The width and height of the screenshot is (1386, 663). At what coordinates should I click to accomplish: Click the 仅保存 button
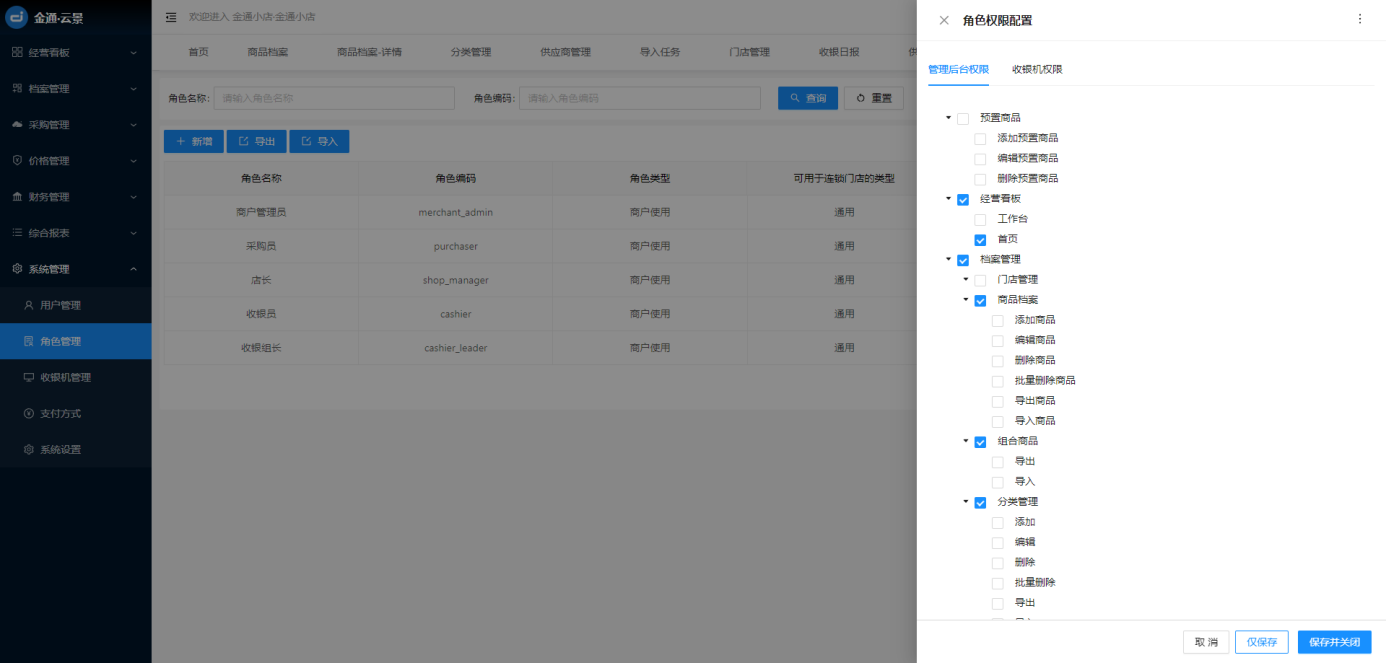(1261, 642)
